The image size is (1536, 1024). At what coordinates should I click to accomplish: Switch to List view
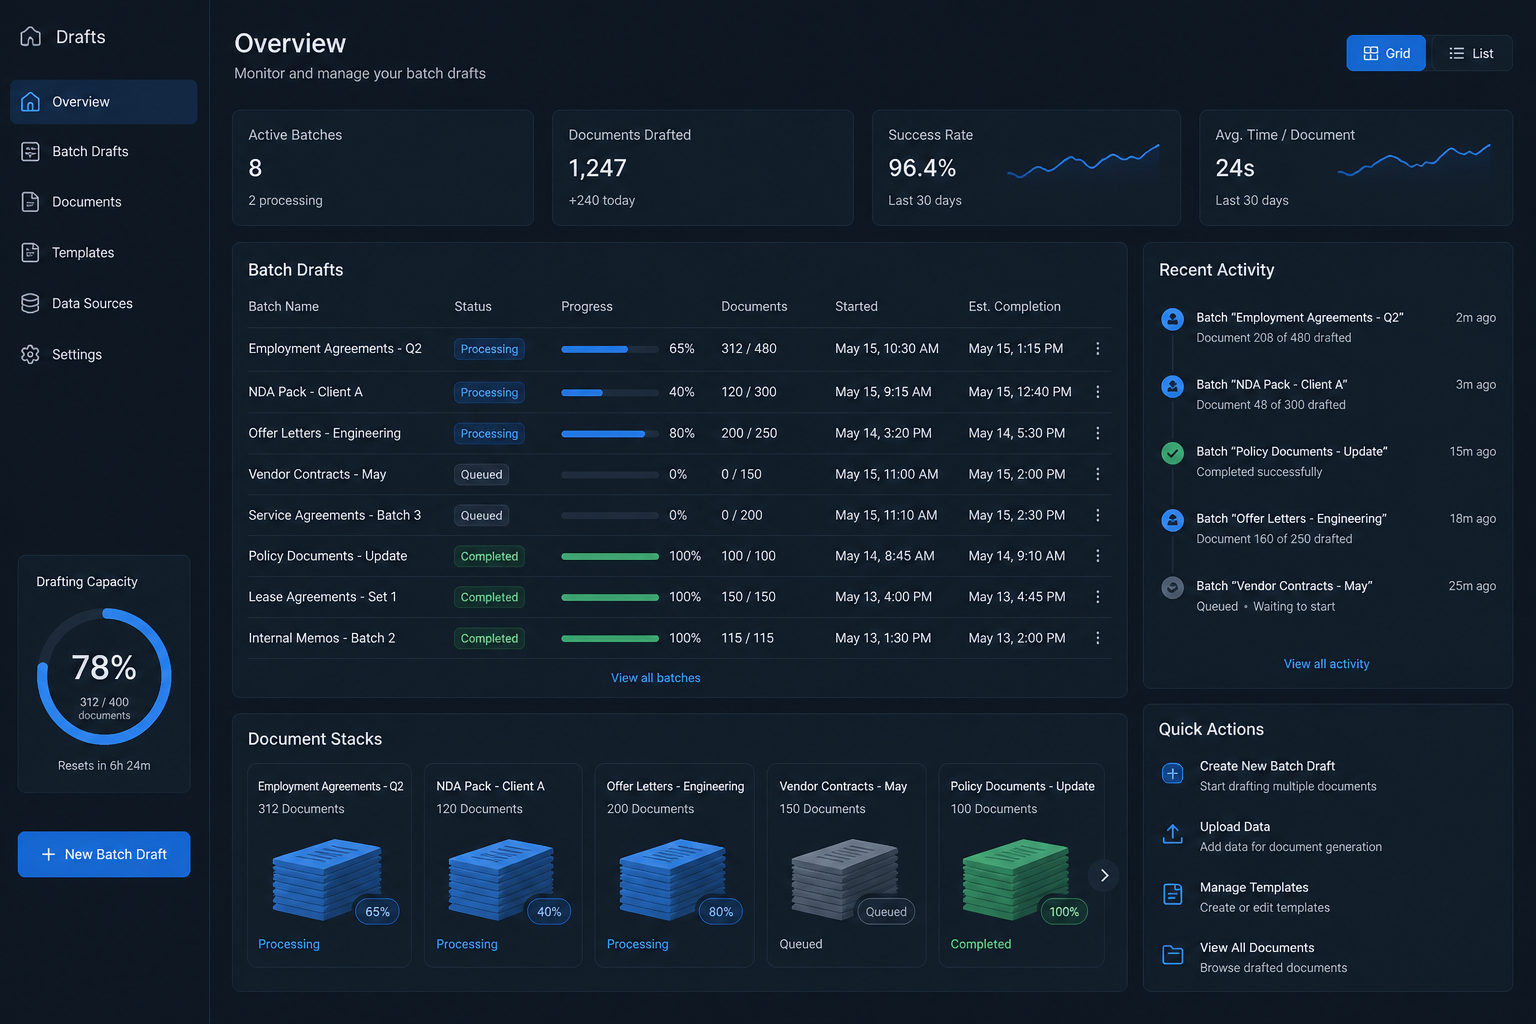click(1471, 53)
